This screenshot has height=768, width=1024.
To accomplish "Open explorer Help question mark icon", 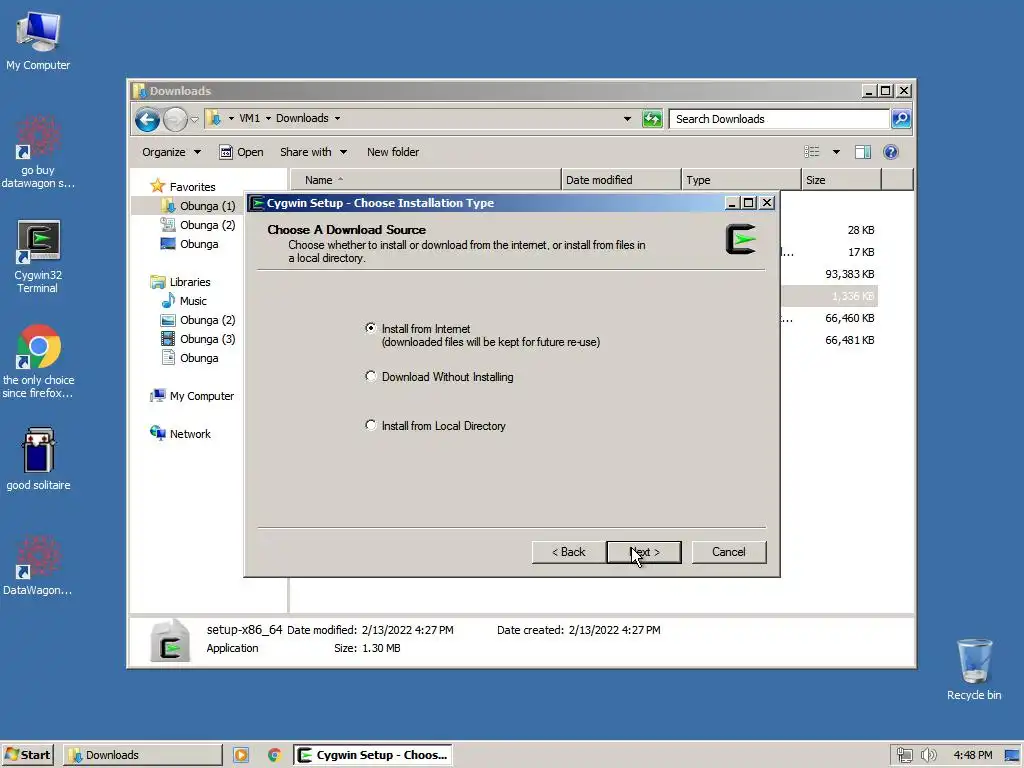I will [x=890, y=152].
